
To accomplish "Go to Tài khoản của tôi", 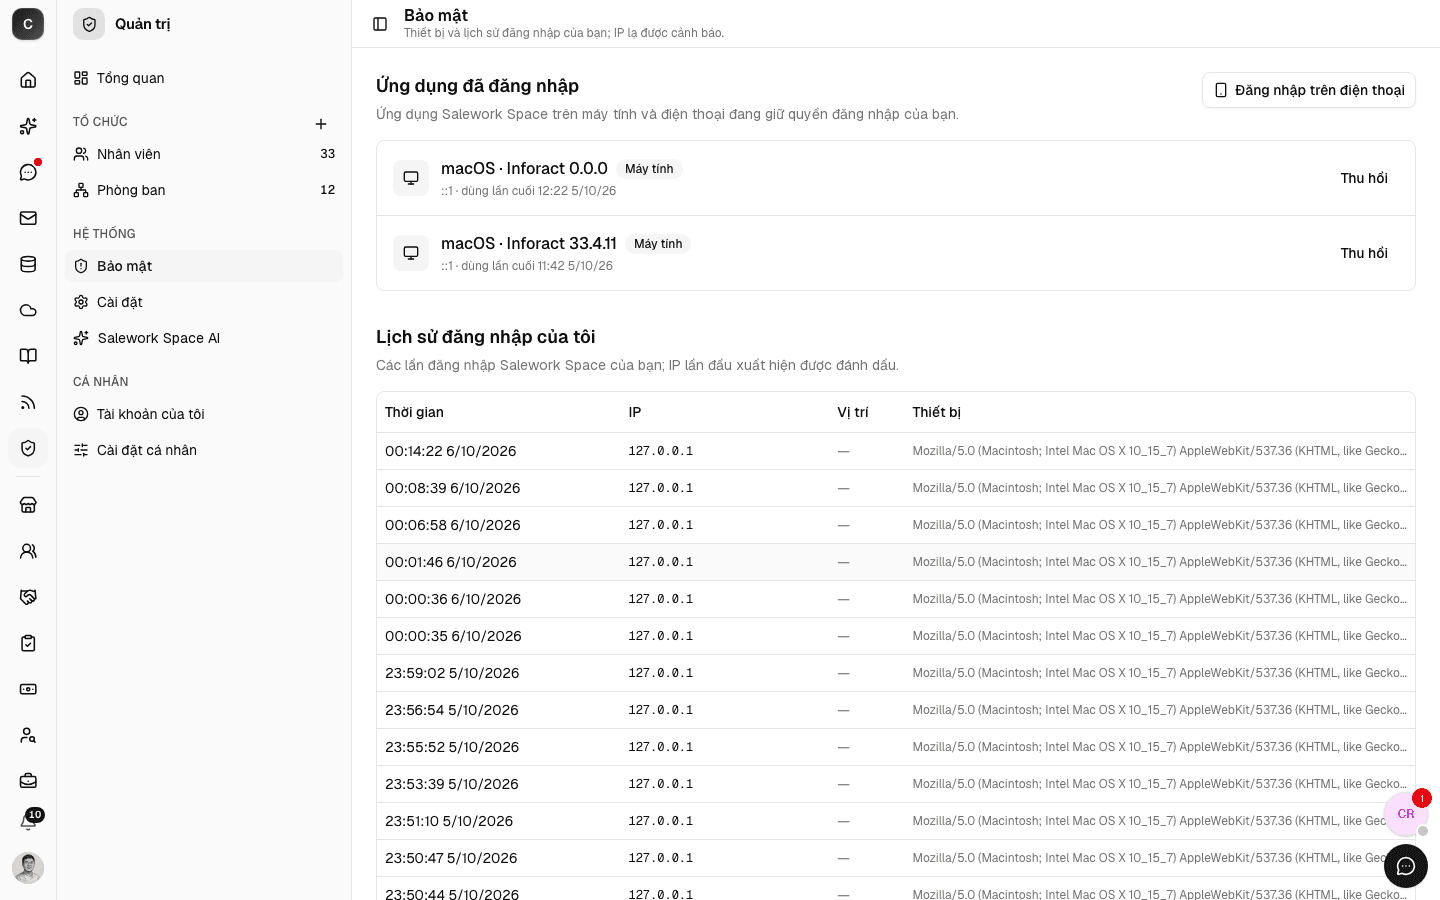I will tap(204, 414).
